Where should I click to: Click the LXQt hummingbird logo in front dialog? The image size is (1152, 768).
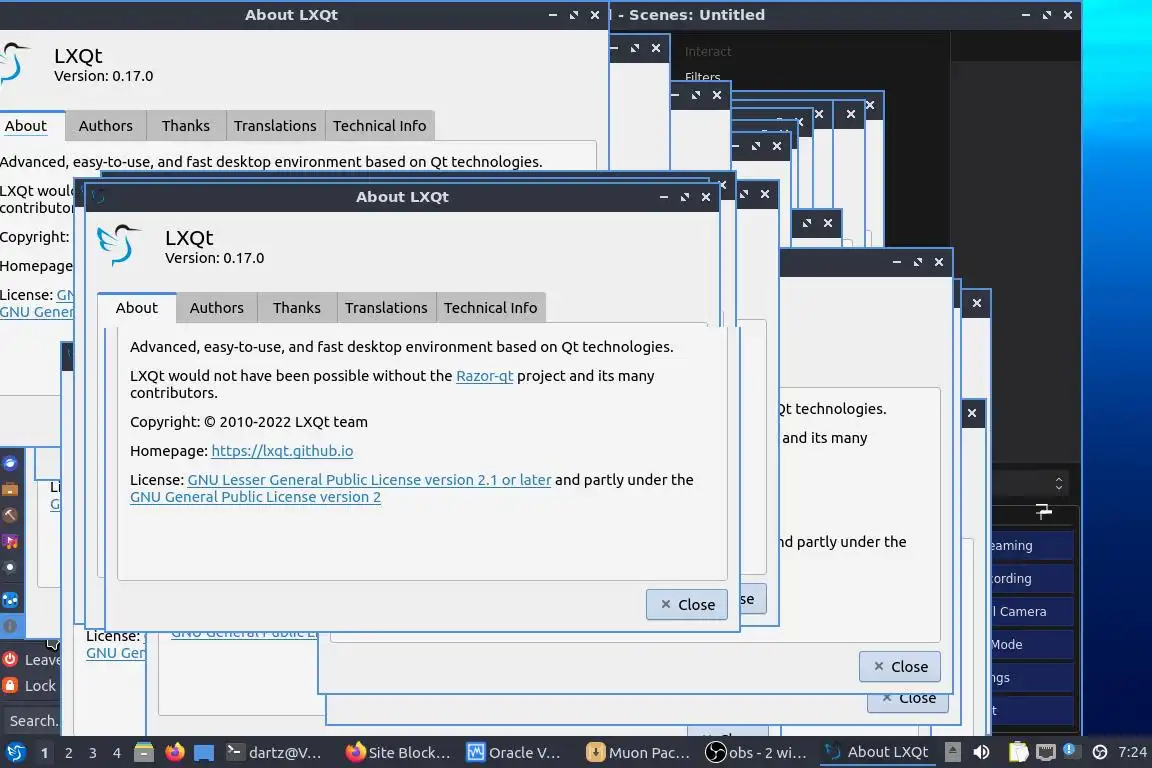[x=119, y=245]
